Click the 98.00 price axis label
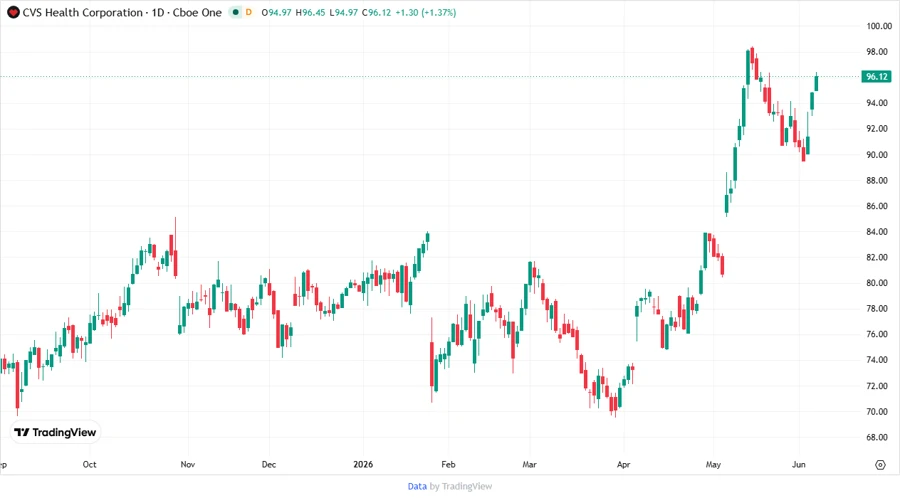 click(877, 52)
